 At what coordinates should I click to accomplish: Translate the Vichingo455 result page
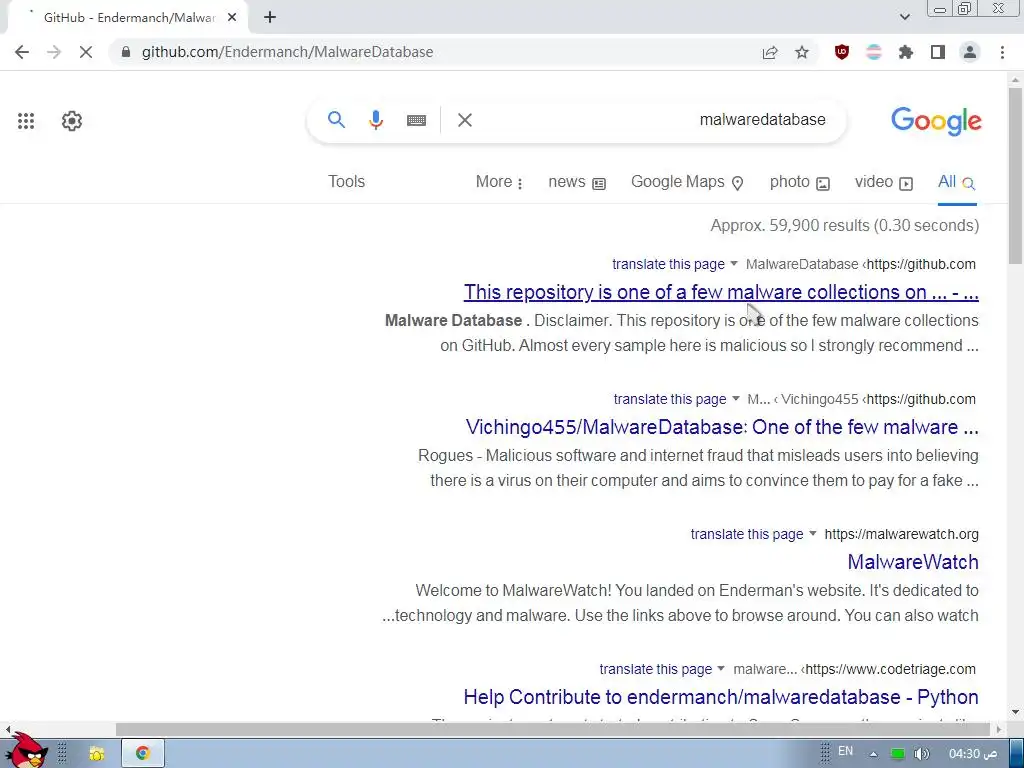pos(669,399)
